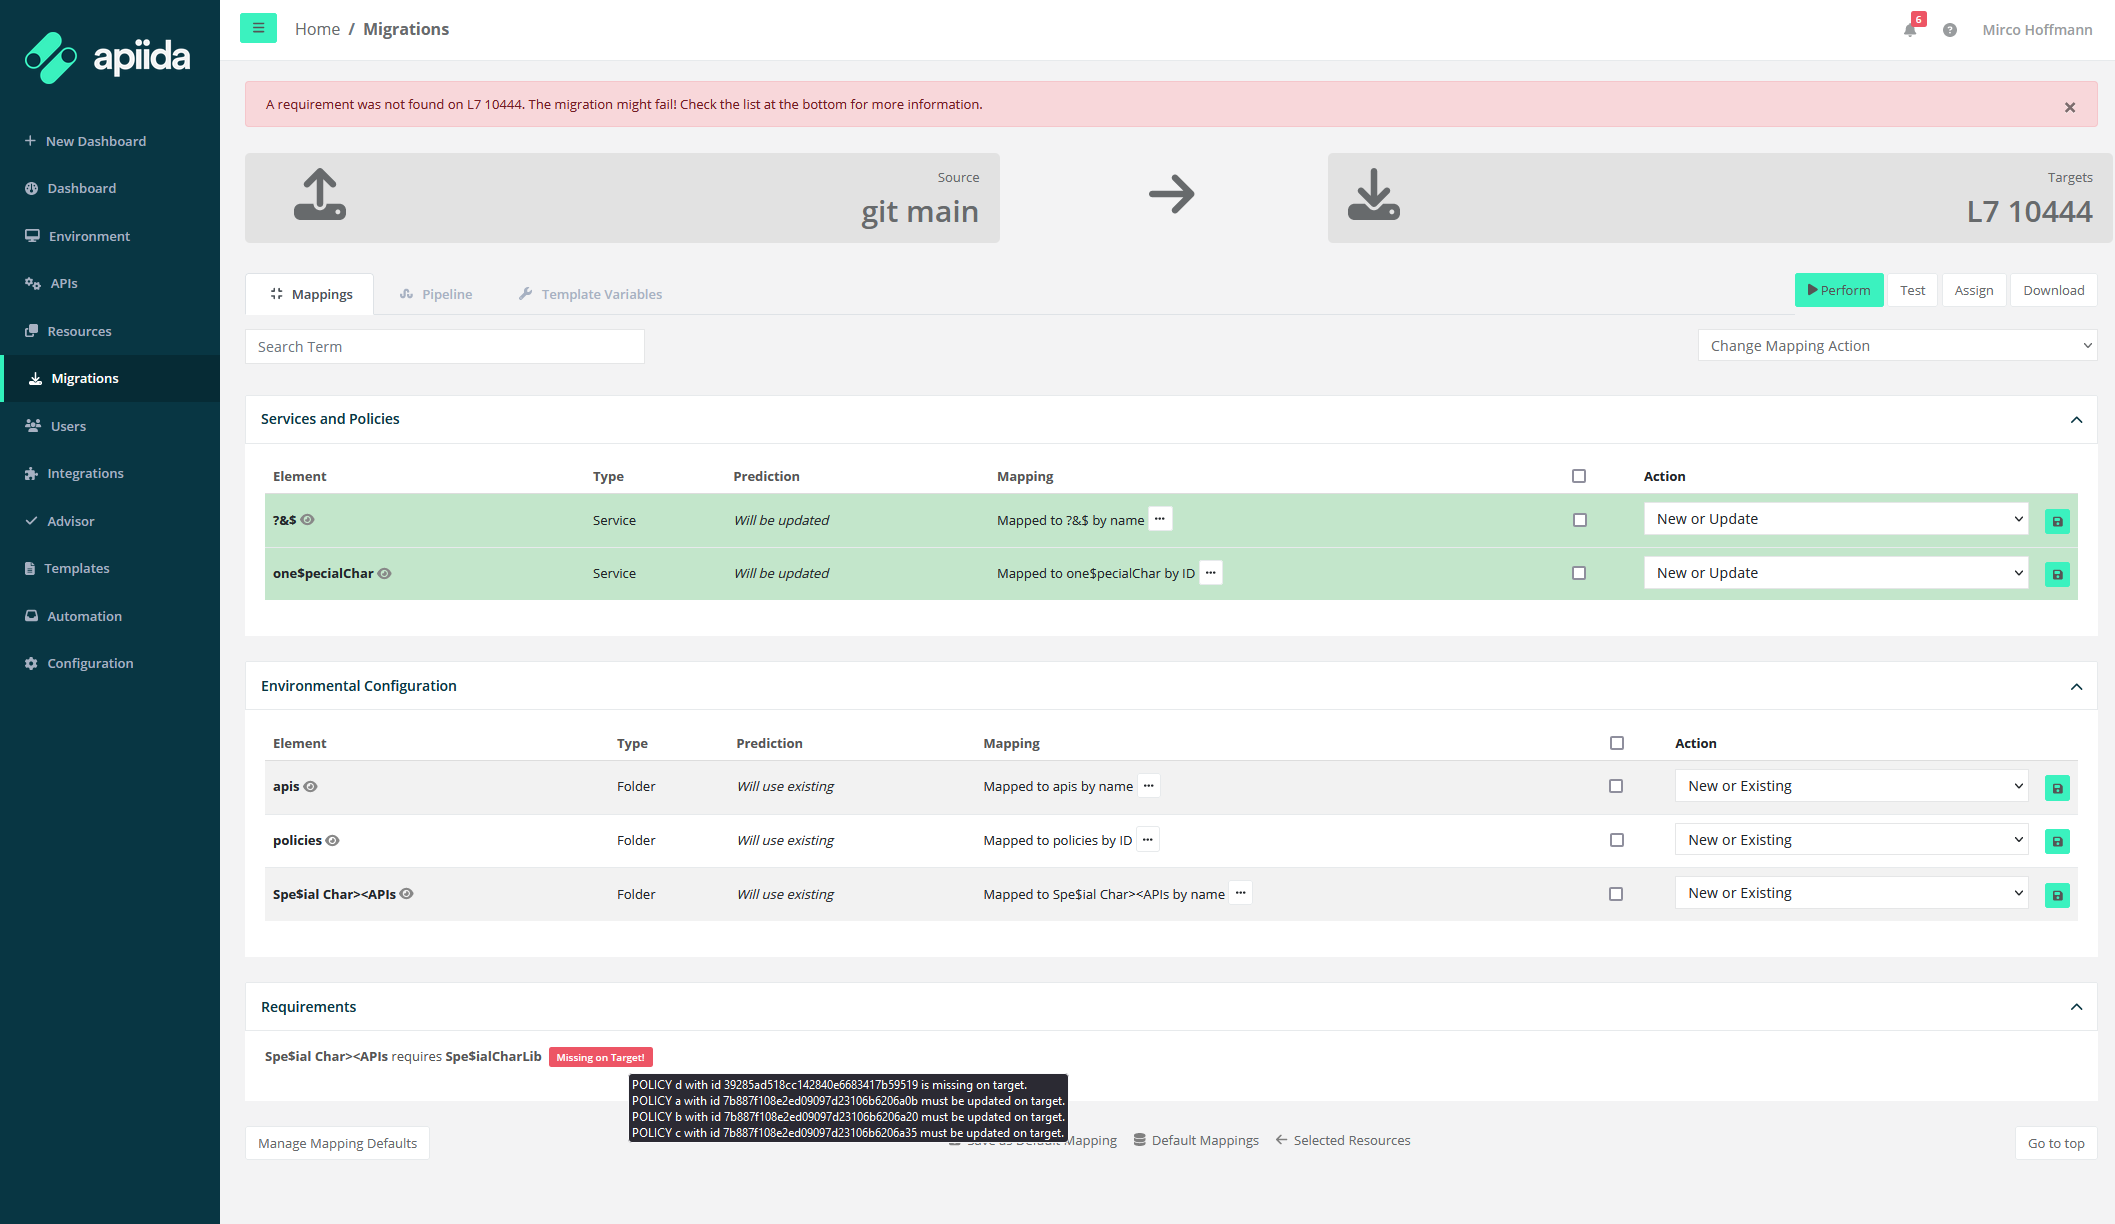Viewport: 2115px width, 1224px height.
Task: Check the checkbox for ?&$ service row
Action: click(1579, 520)
